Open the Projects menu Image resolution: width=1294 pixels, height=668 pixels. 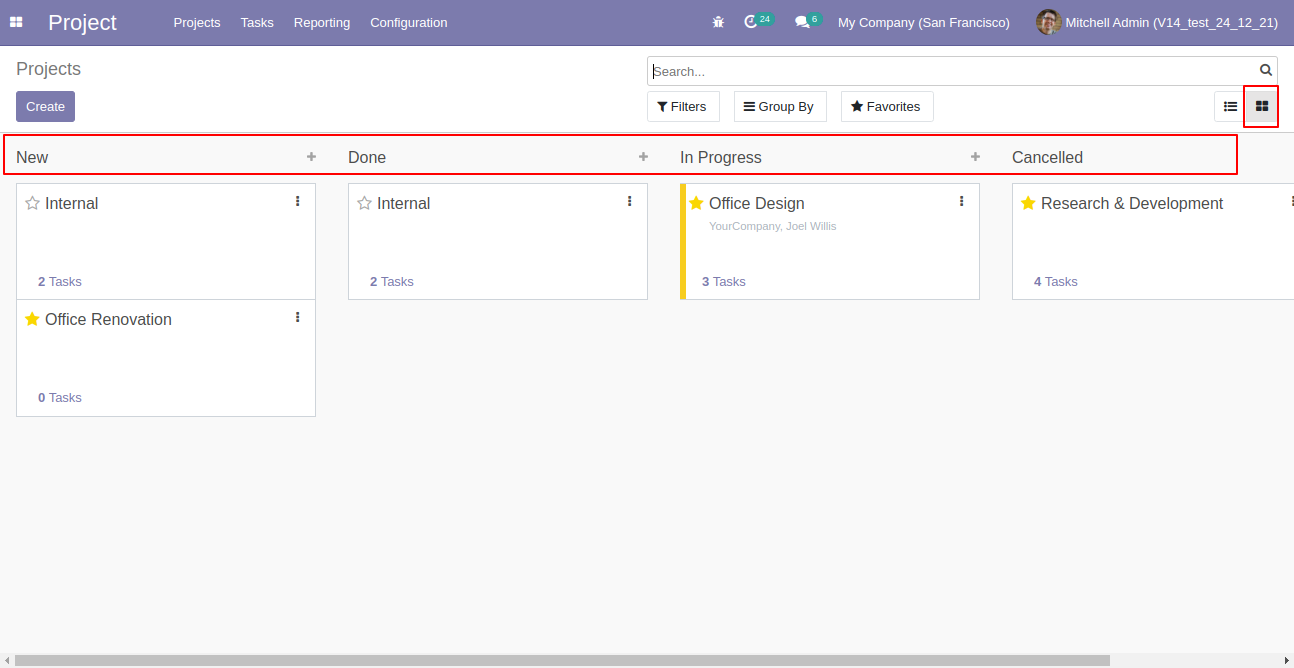pos(197,22)
